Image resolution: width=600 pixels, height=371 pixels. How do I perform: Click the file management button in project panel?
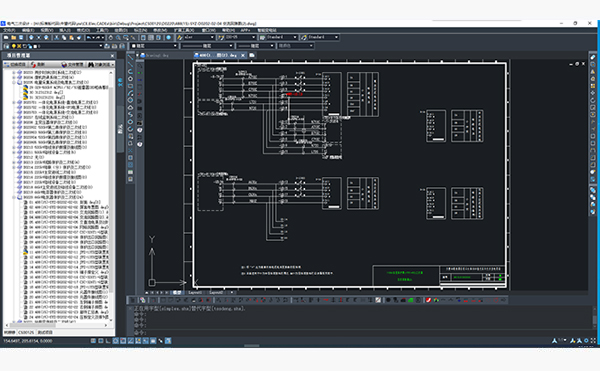pyautogui.click(x=73, y=65)
